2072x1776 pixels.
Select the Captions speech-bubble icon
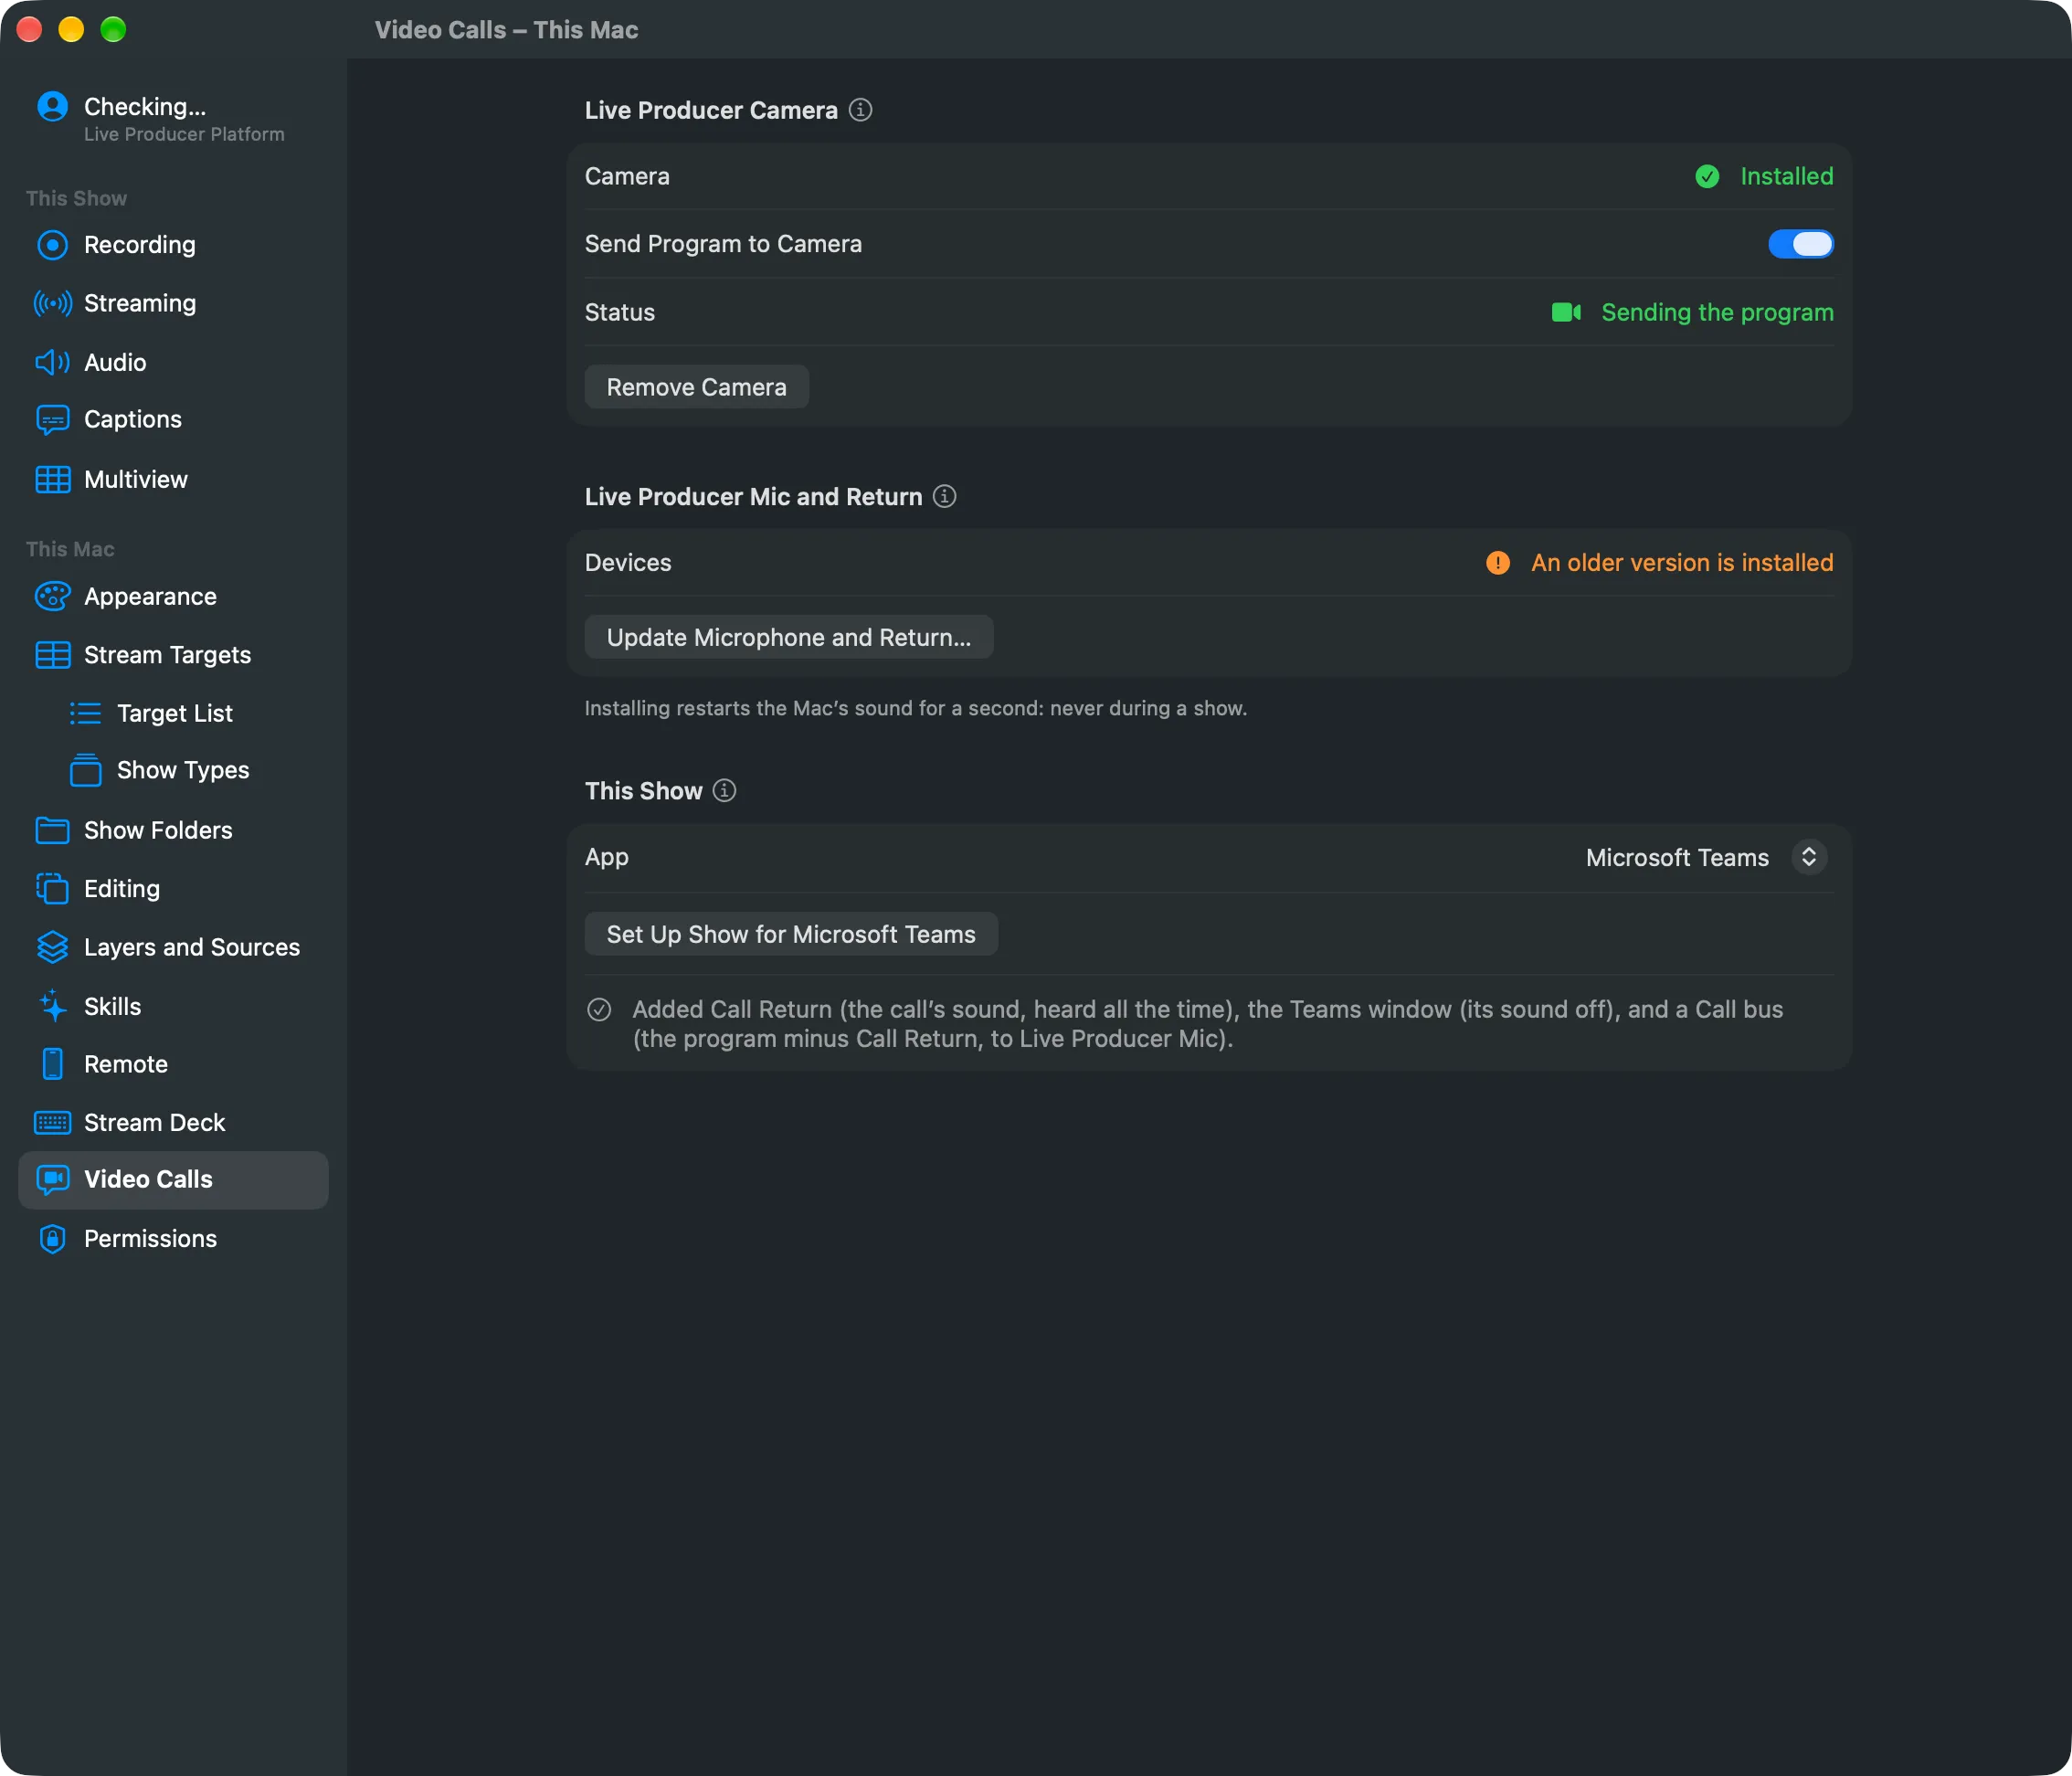click(52, 420)
